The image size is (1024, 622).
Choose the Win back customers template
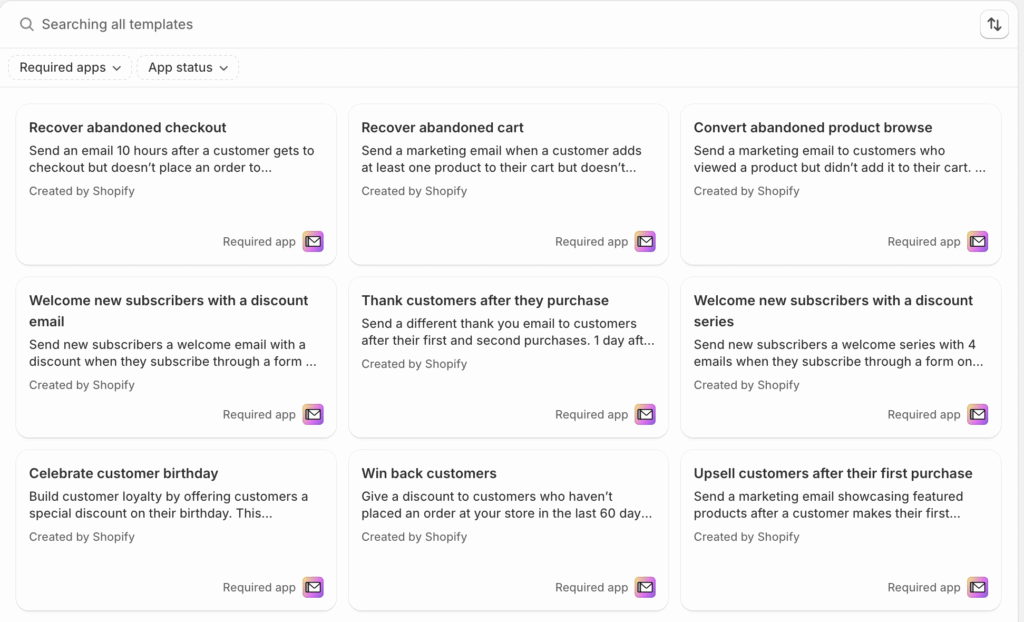[x=429, y=473]
